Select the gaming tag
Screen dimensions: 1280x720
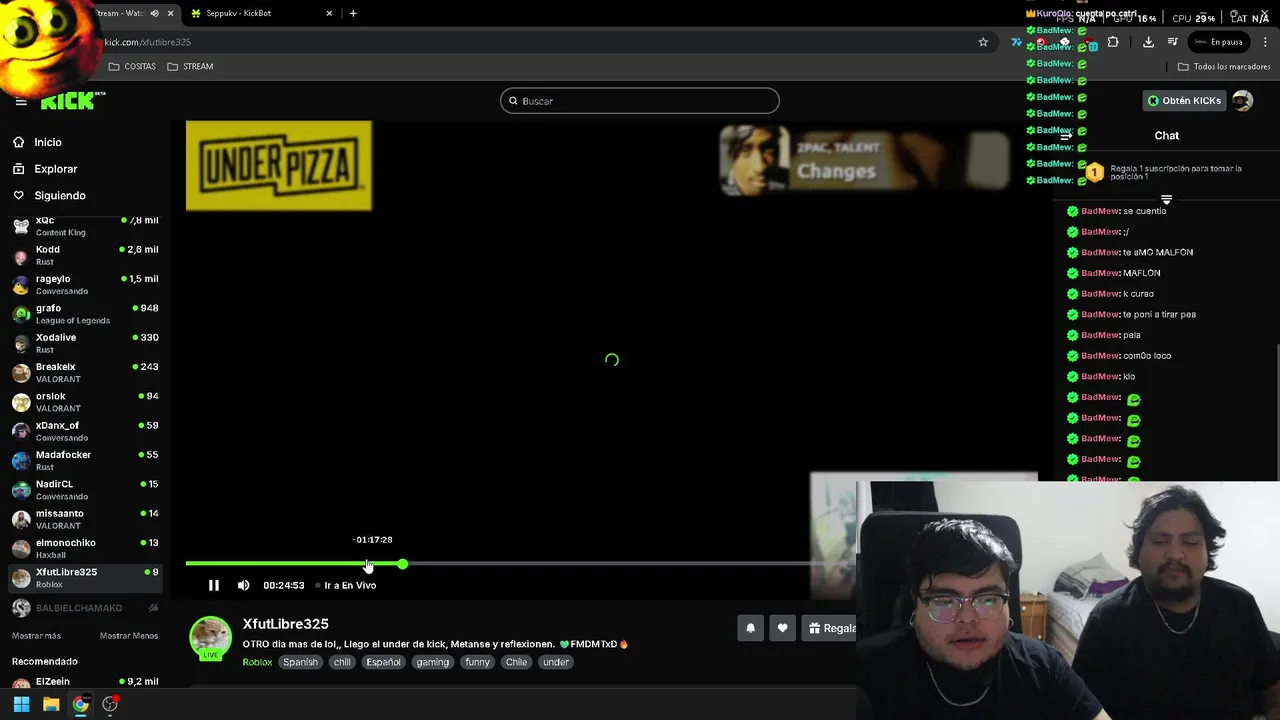coord(432,662)
